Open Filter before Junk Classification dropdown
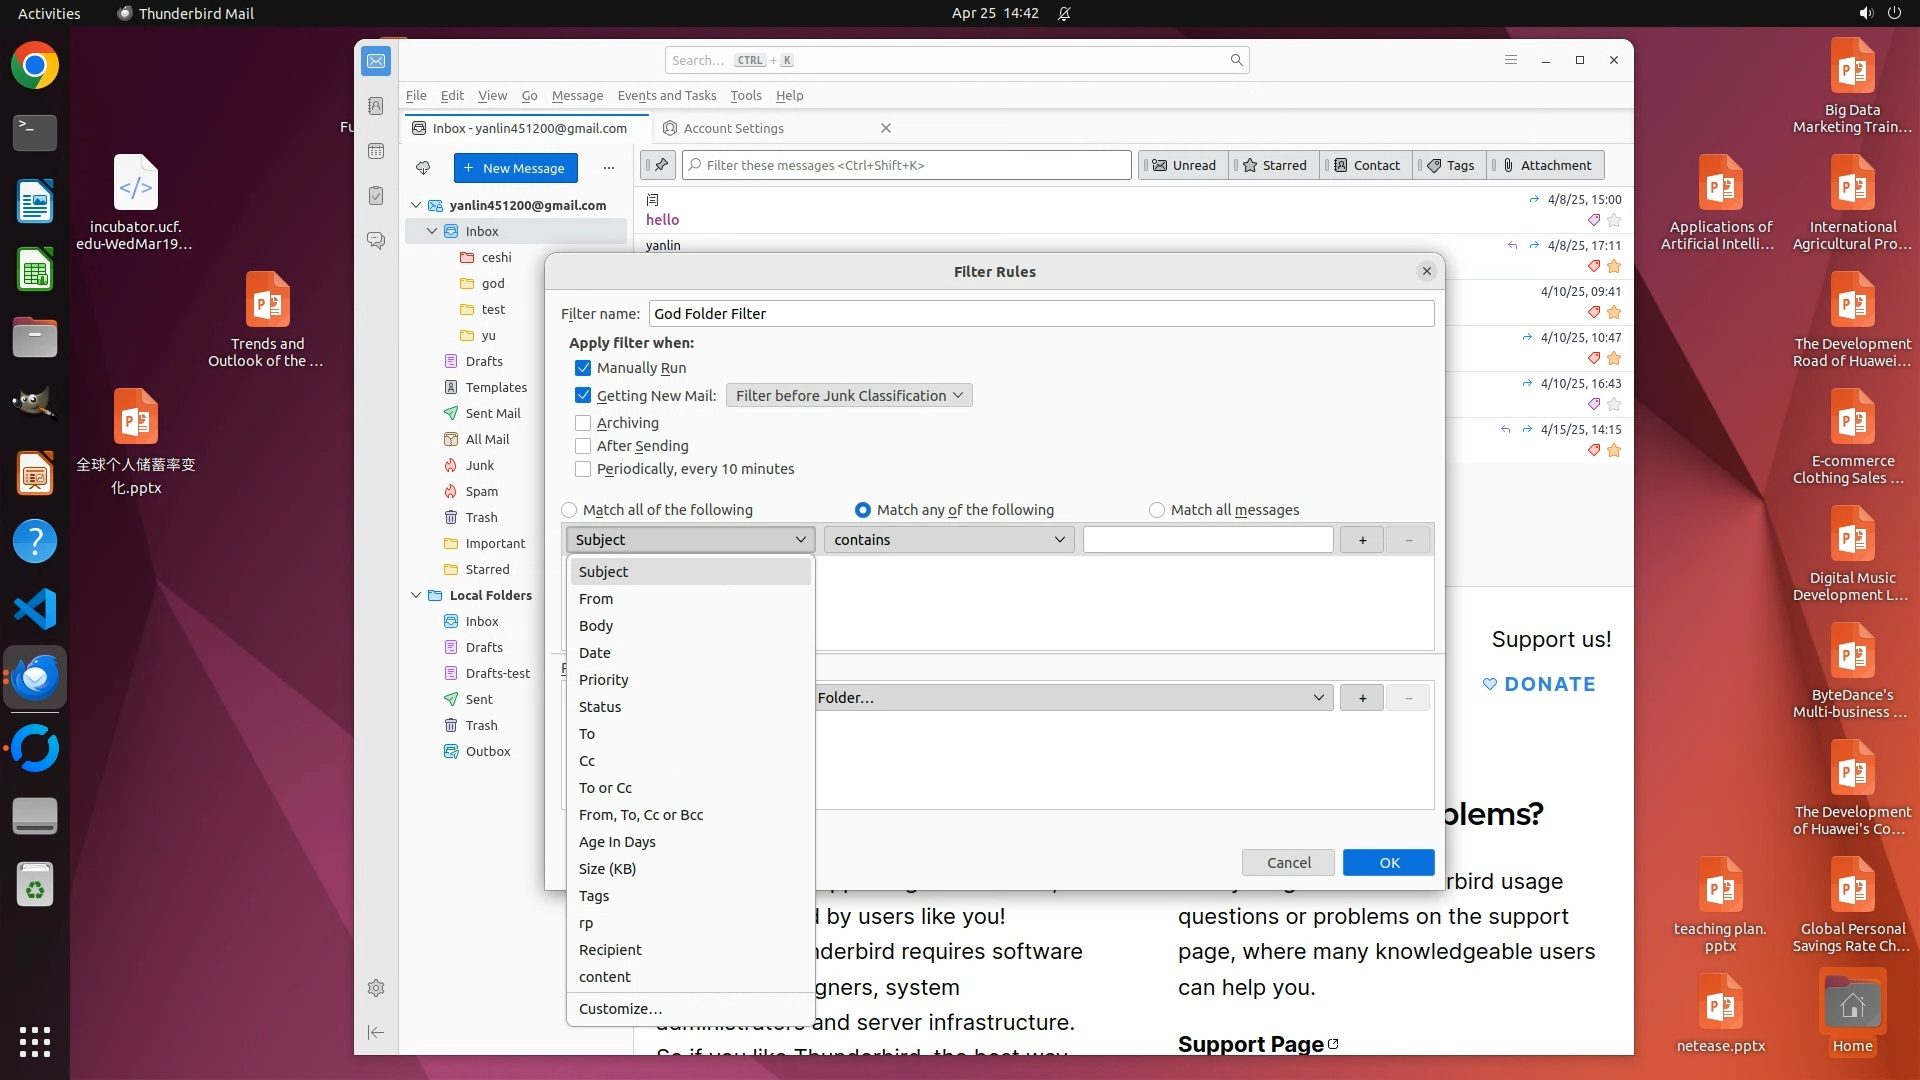The width and height of the screenshot is (1920, 1080). click(x=849, y=396)
